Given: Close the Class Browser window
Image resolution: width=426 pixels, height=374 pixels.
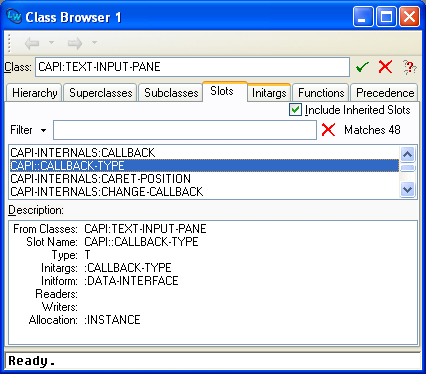Looking at the screenshot, I should (x=410, y=16).
